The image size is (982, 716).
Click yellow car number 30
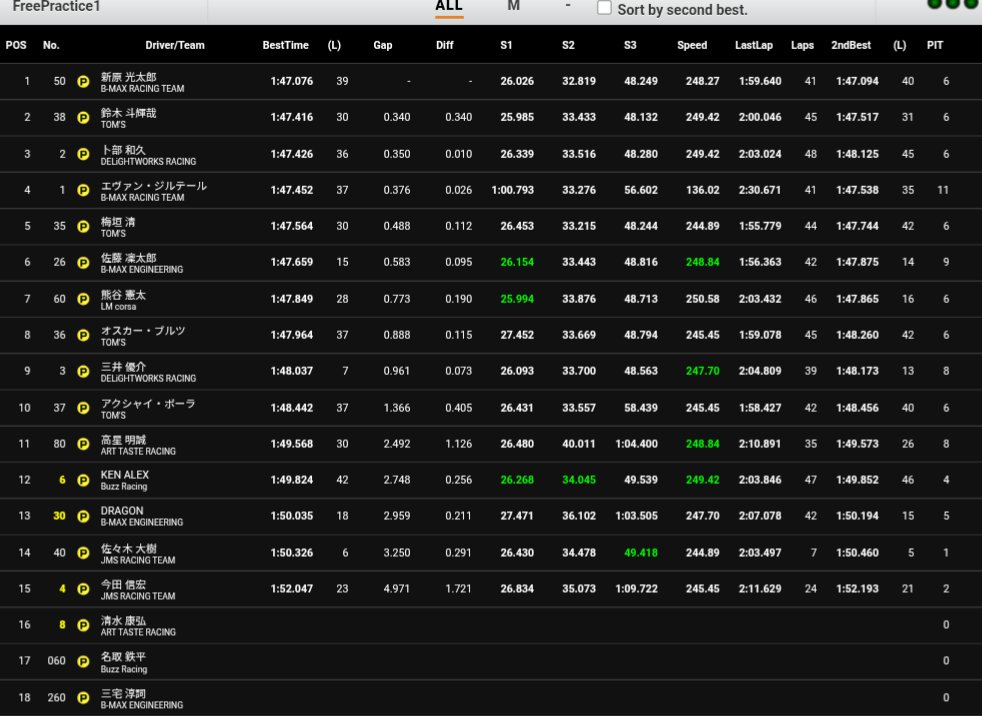pyautogui.click(x=59, y=516)
